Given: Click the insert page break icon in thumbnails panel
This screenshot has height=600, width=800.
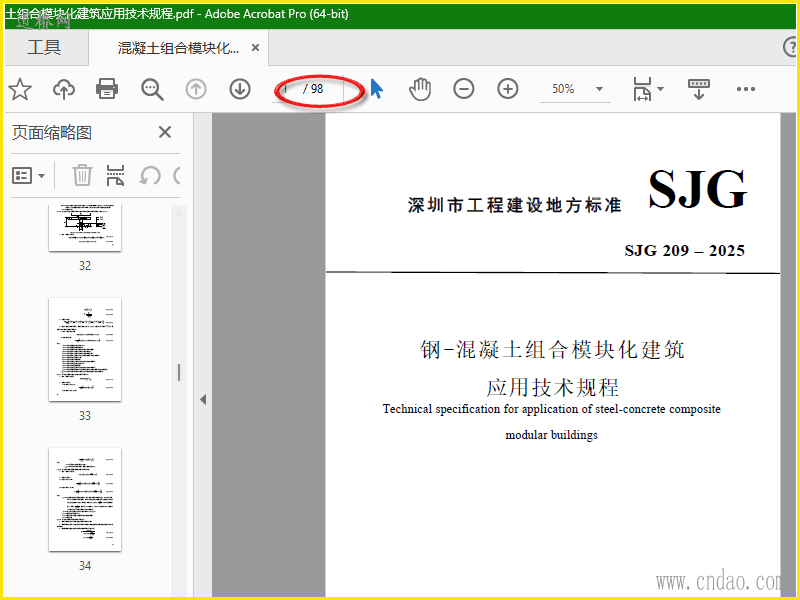Looking at the screenshot, I should [115, 176].
